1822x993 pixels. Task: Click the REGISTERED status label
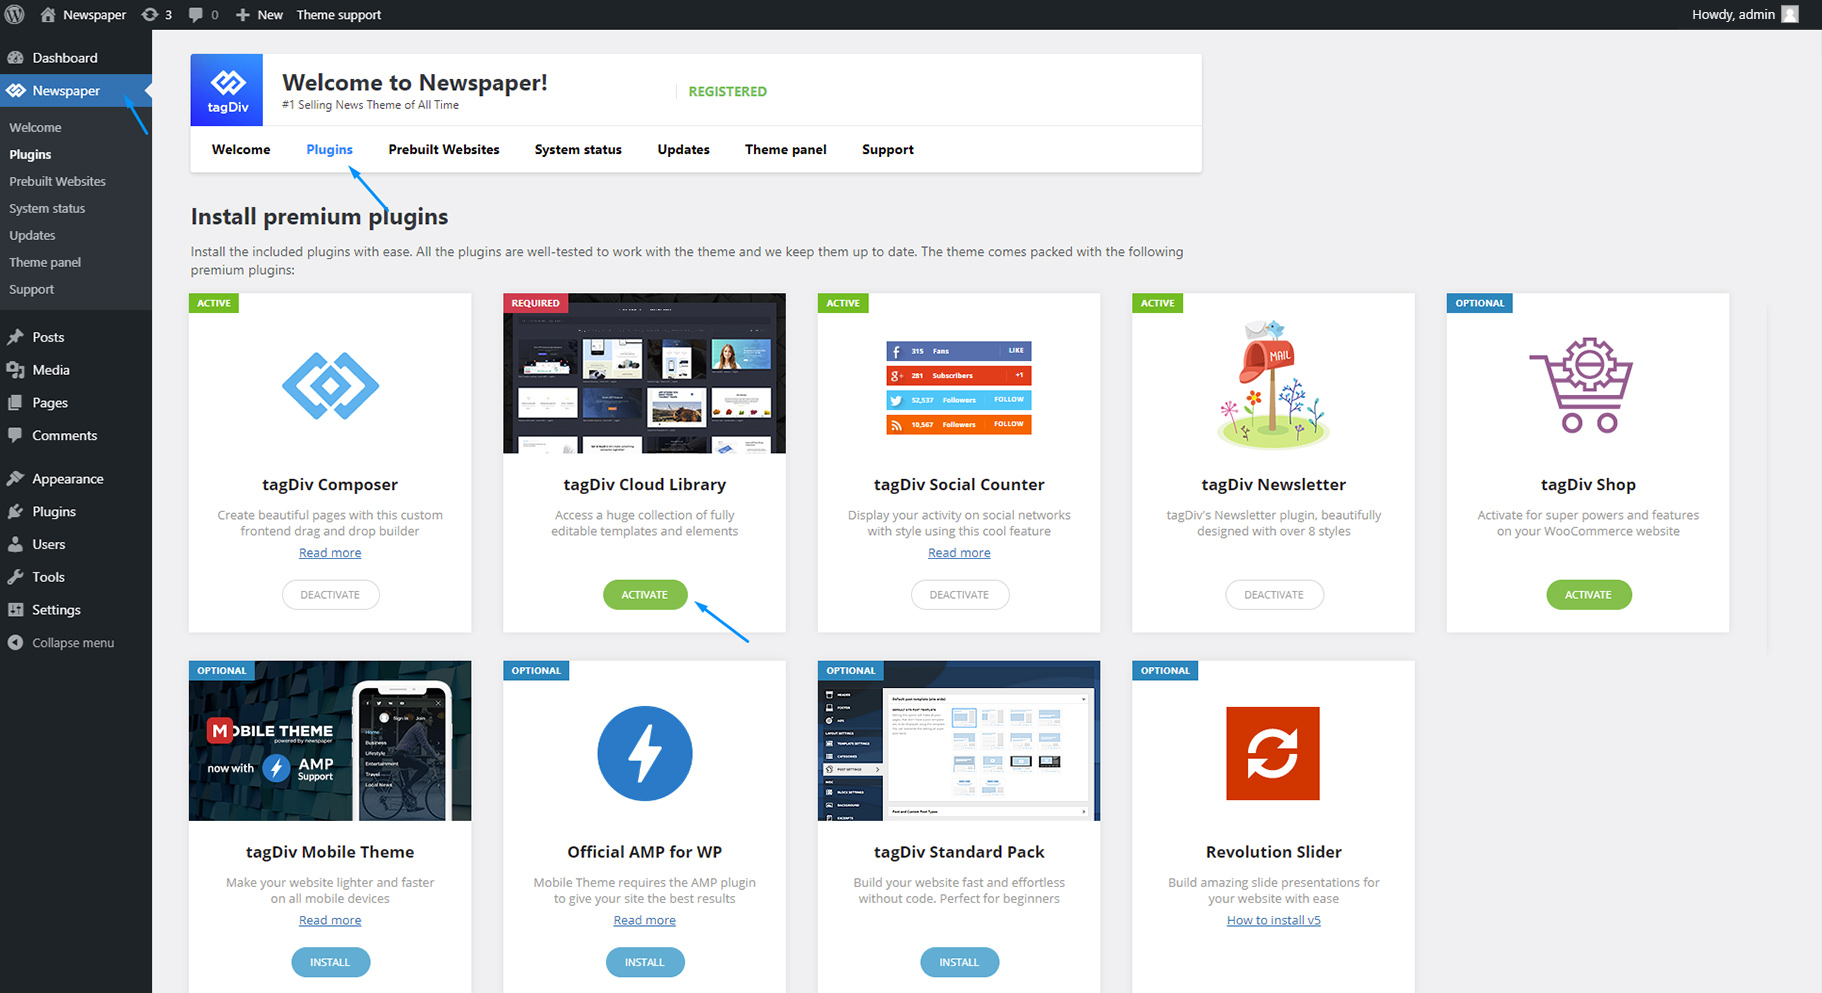[x=728, y=92]
